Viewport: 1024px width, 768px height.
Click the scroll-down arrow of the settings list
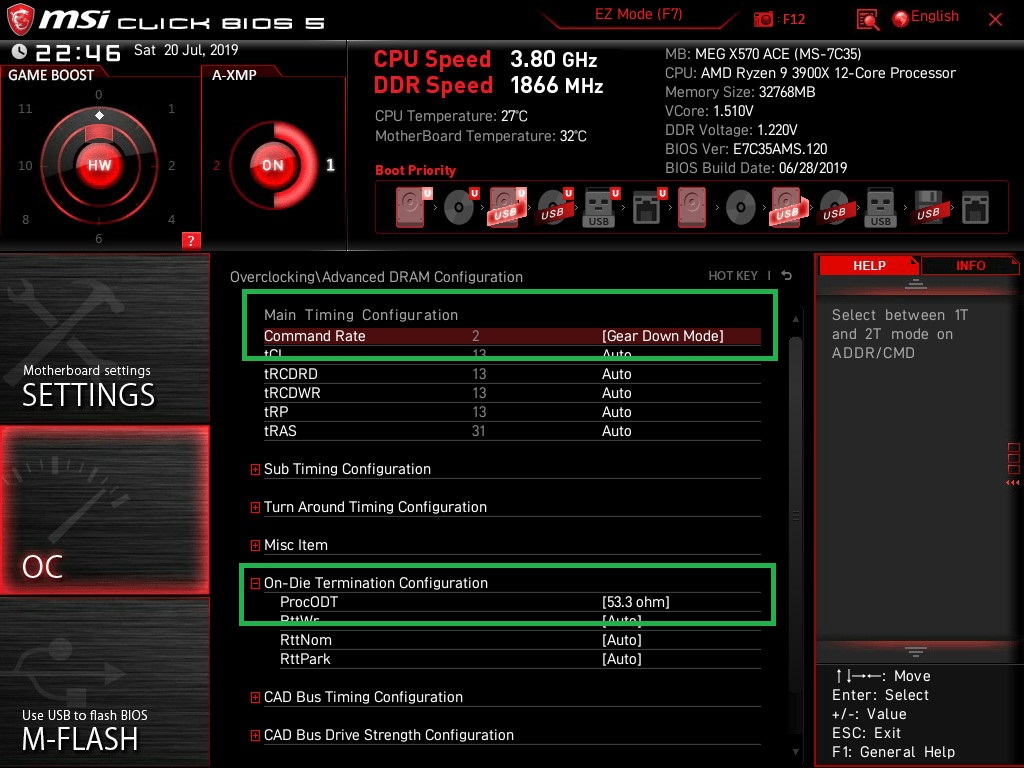[x=795, y=752]
